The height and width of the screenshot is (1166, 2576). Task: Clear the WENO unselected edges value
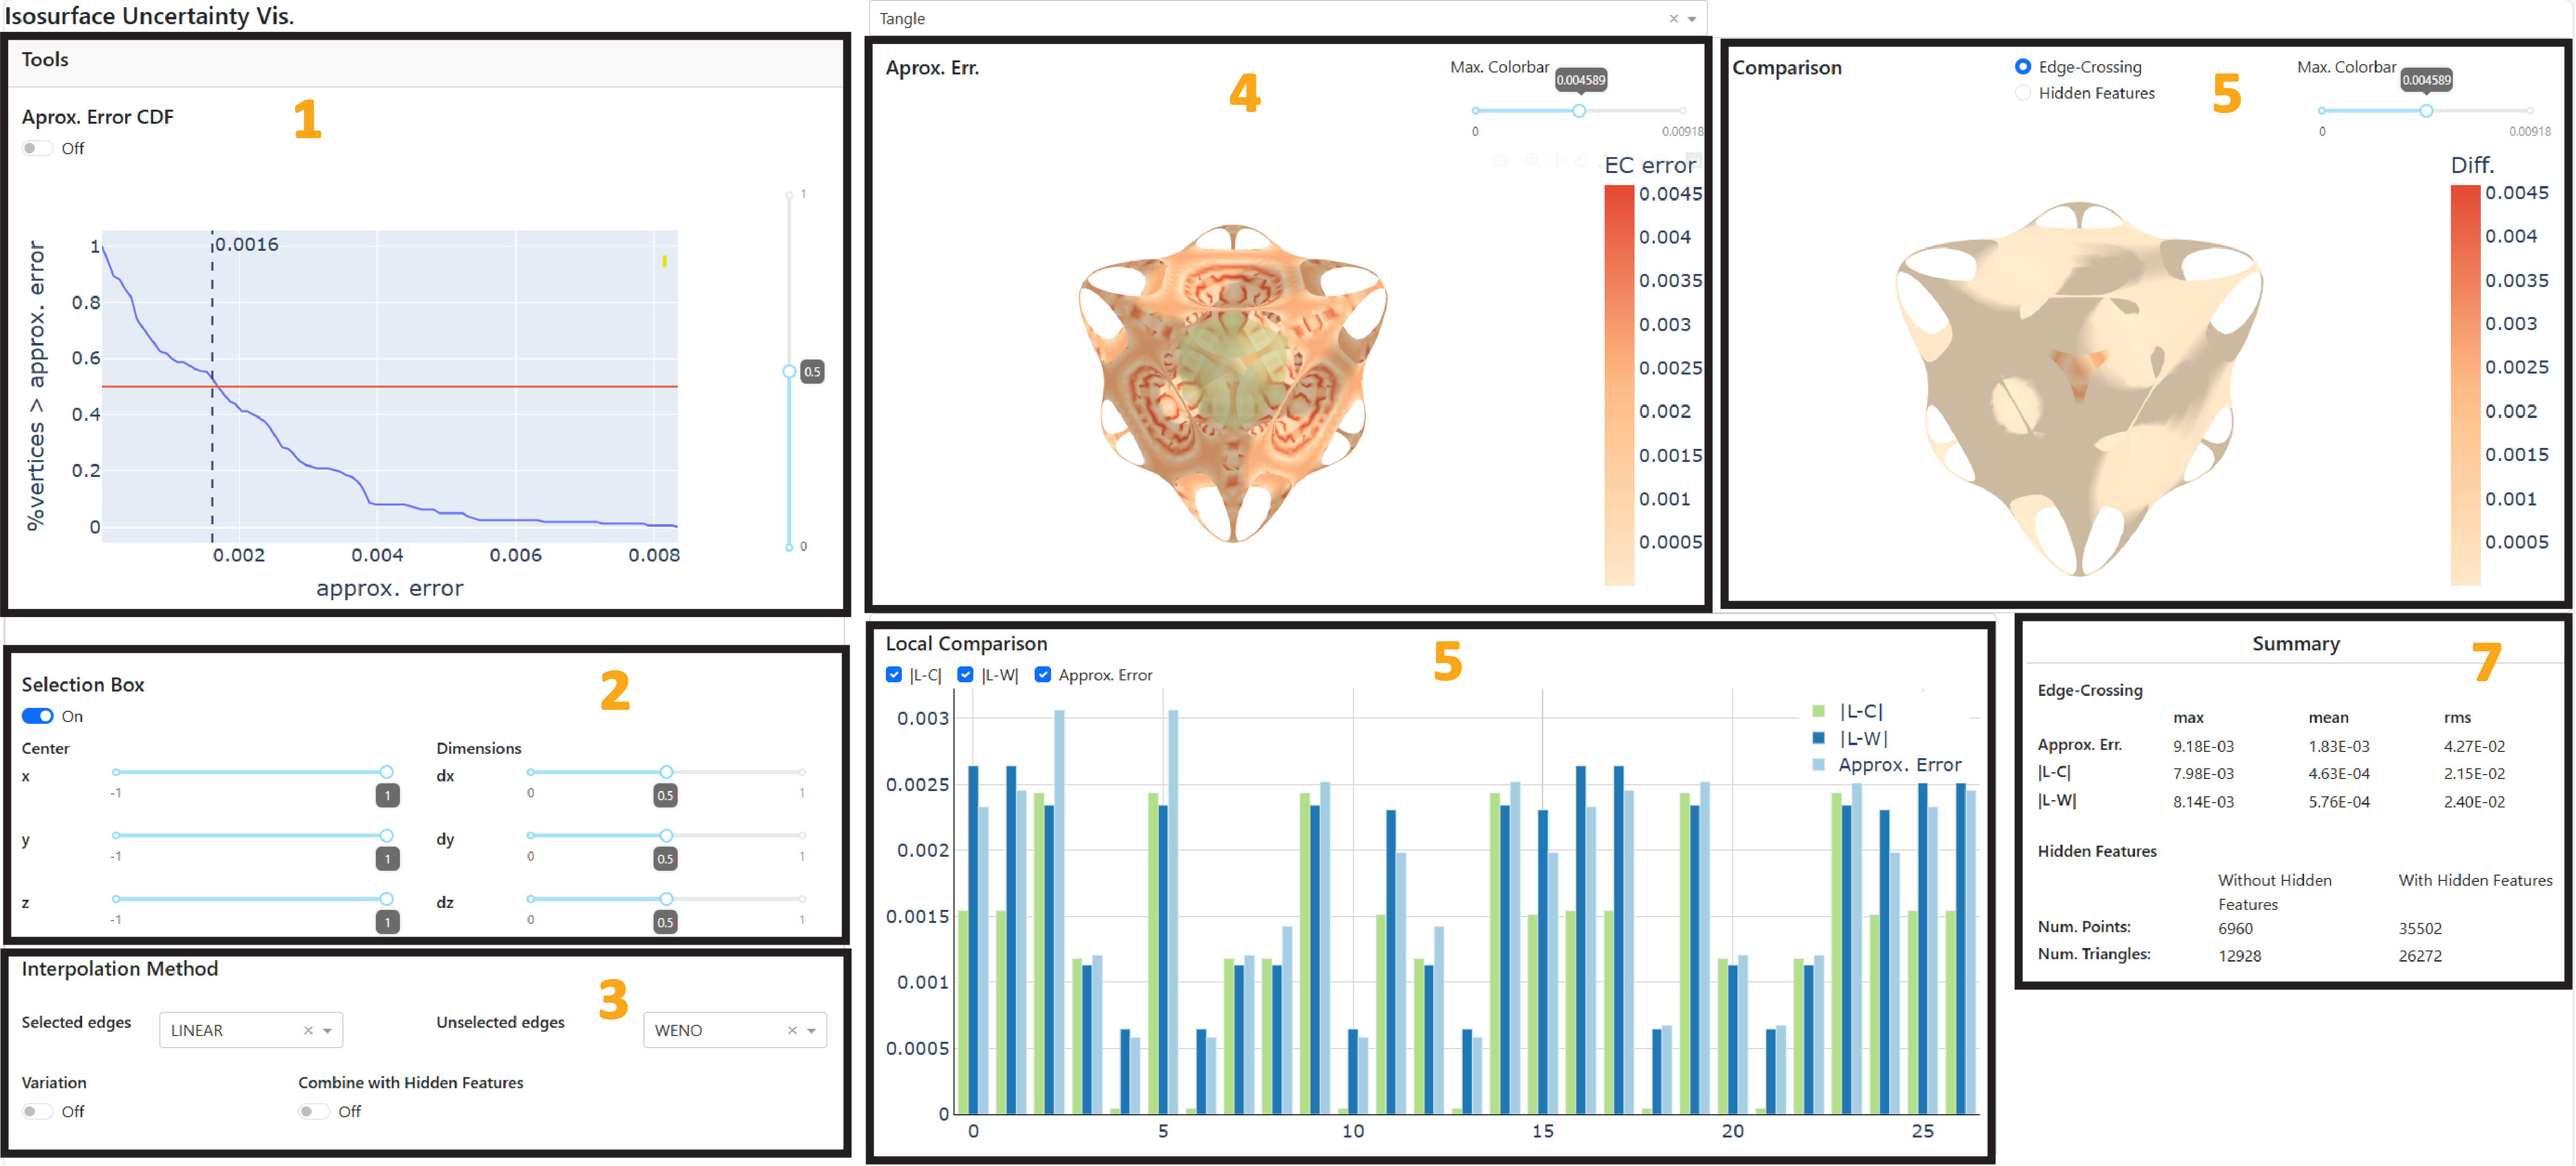[792, 1030]
